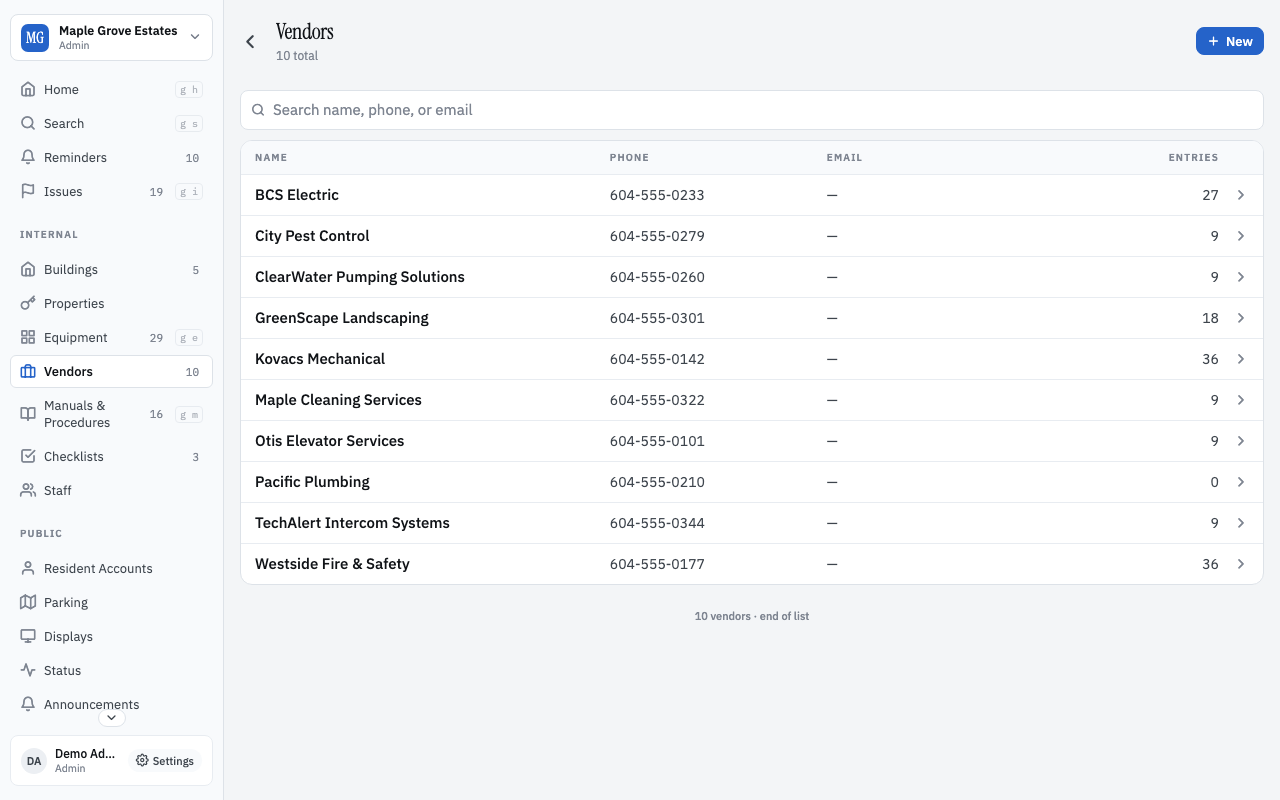1280x800 pixels.
Task: Click the Vendors briefcase icon
Action: click(28, 371)
